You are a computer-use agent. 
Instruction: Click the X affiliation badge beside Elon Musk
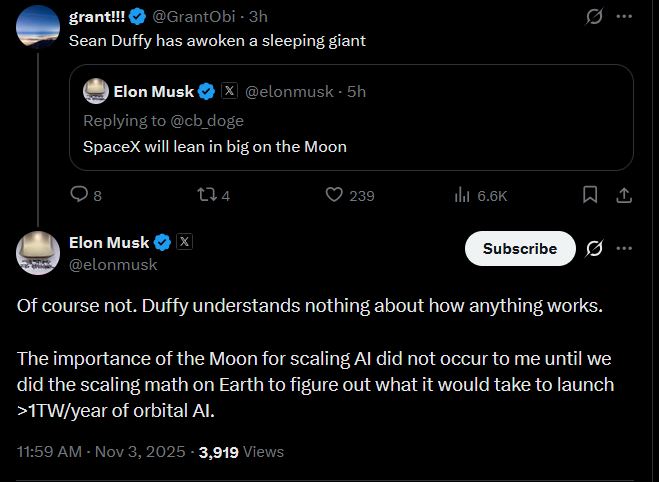coord(184,242)
